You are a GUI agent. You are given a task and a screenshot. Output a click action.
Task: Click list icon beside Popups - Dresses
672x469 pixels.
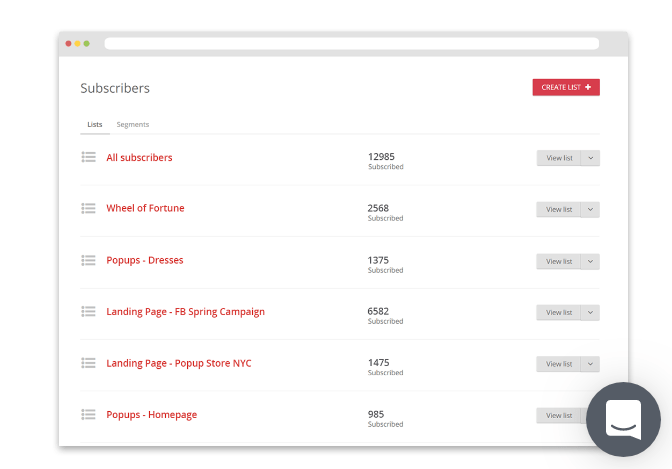click(x=88, y=260)
